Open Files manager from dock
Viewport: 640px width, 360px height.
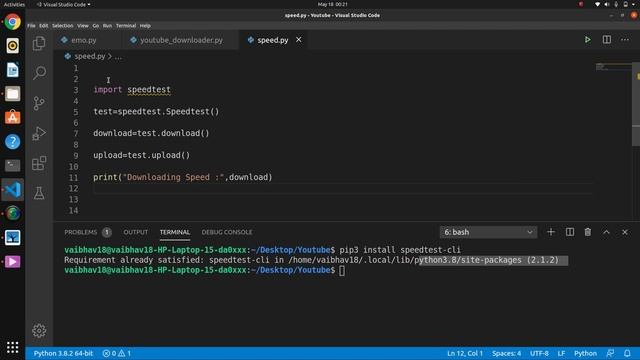pos(13,94)
